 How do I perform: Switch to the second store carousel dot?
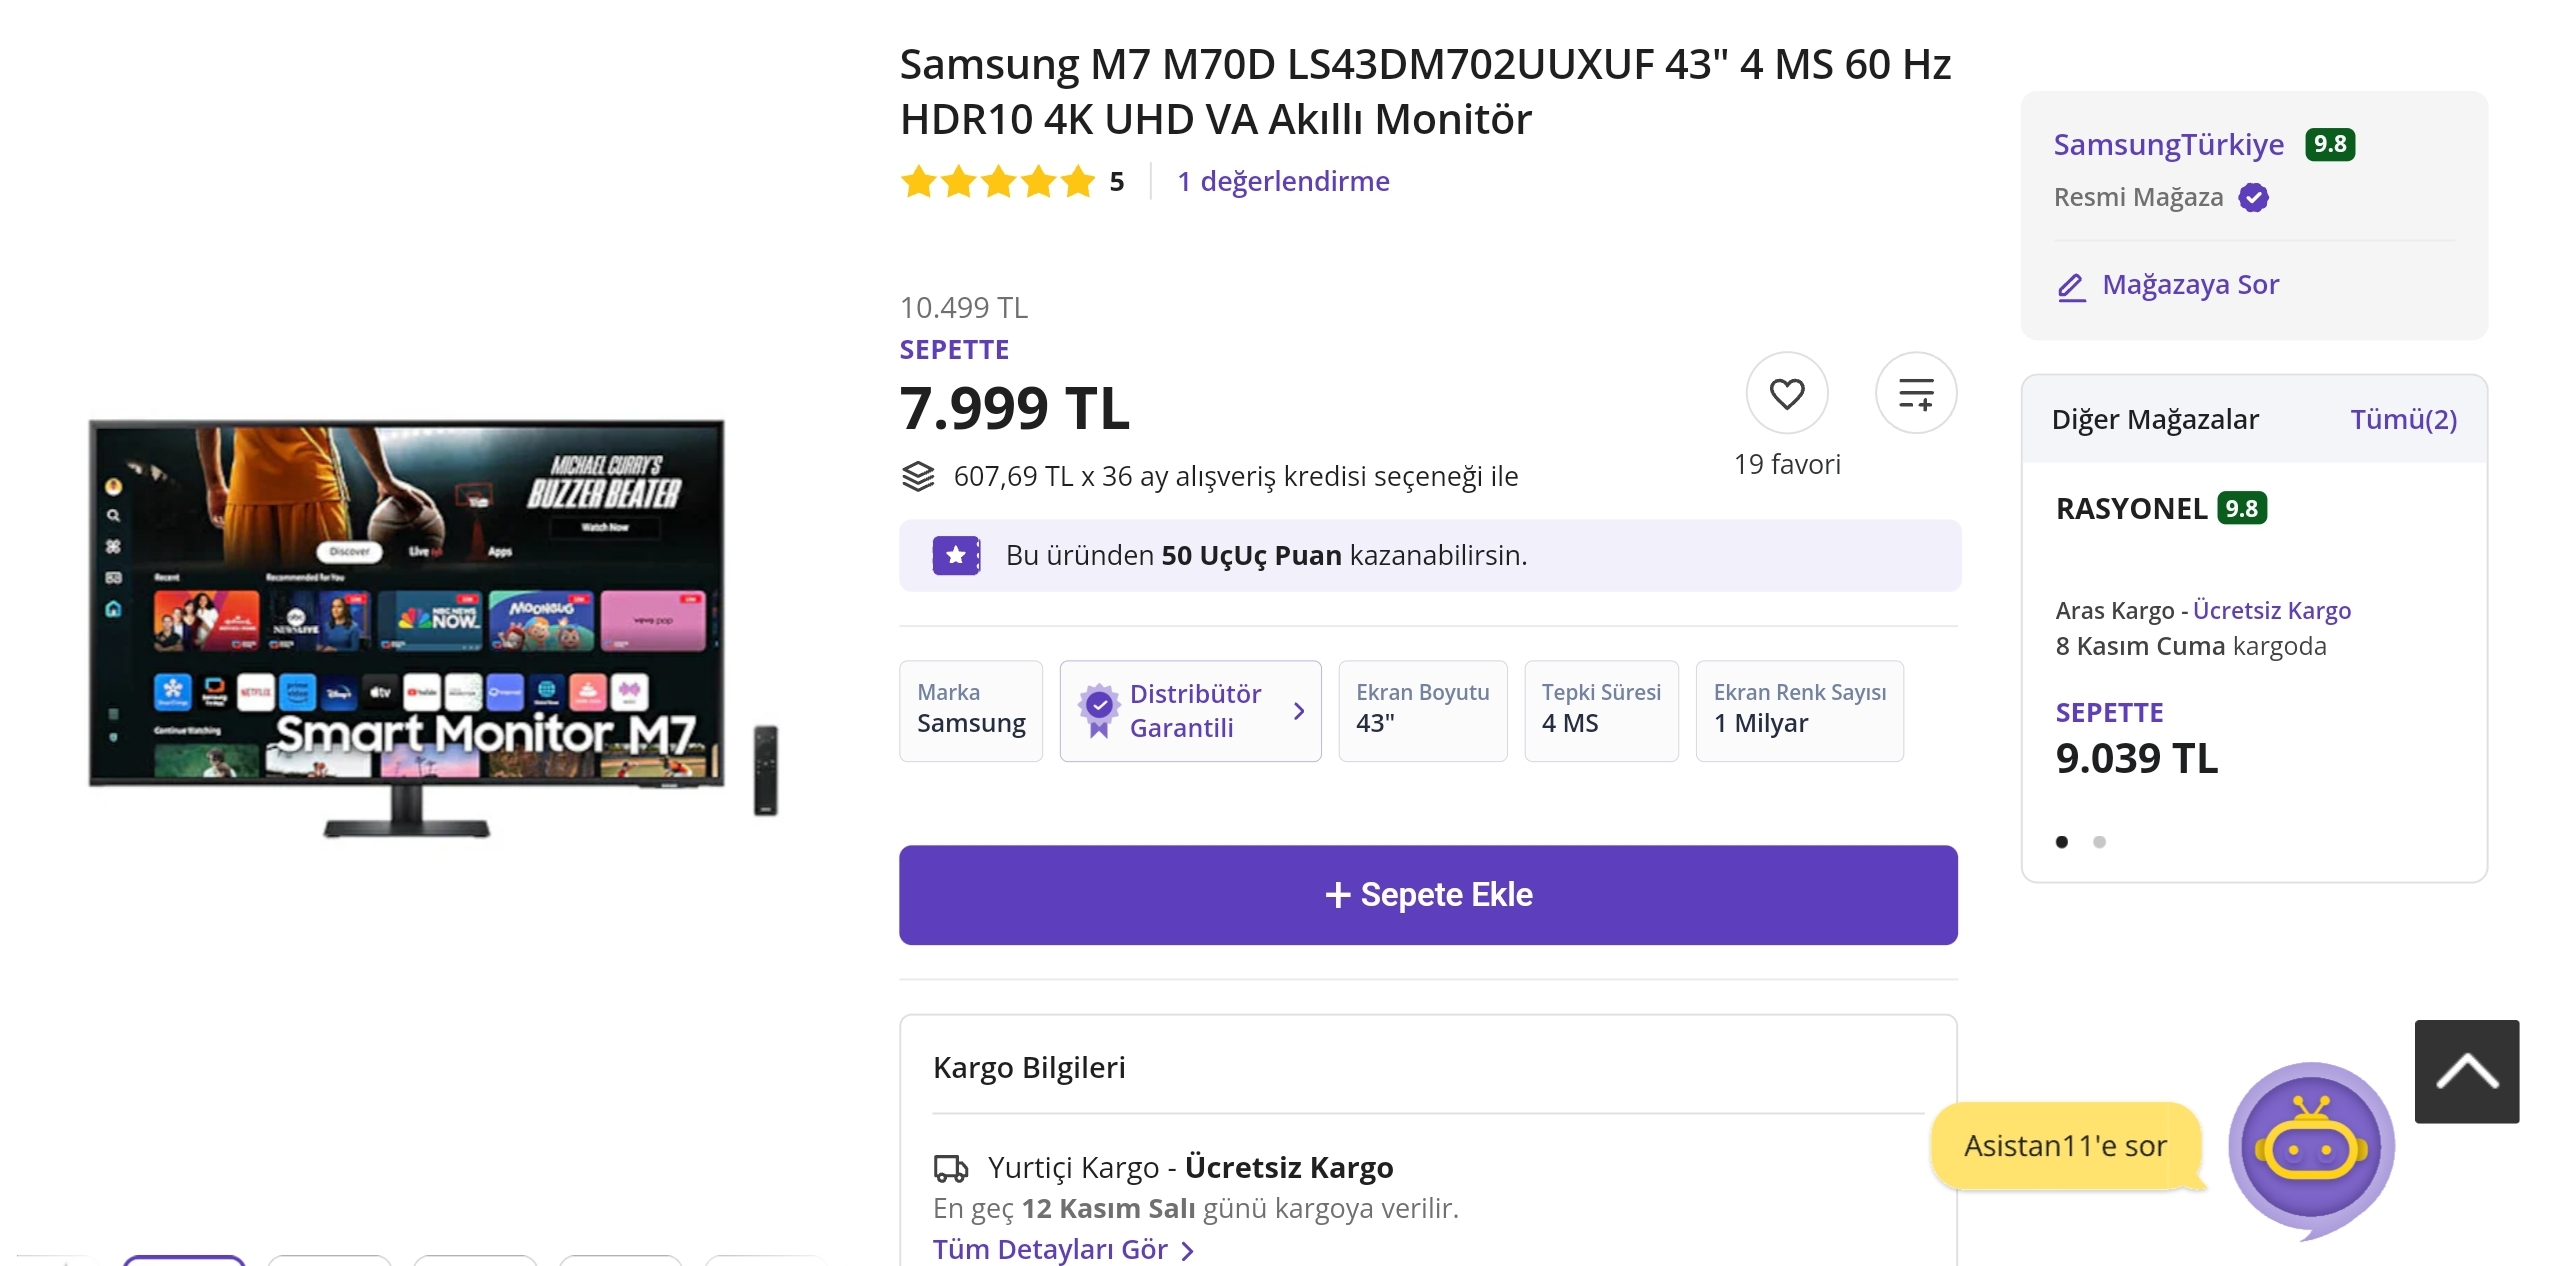point(2099,842)
